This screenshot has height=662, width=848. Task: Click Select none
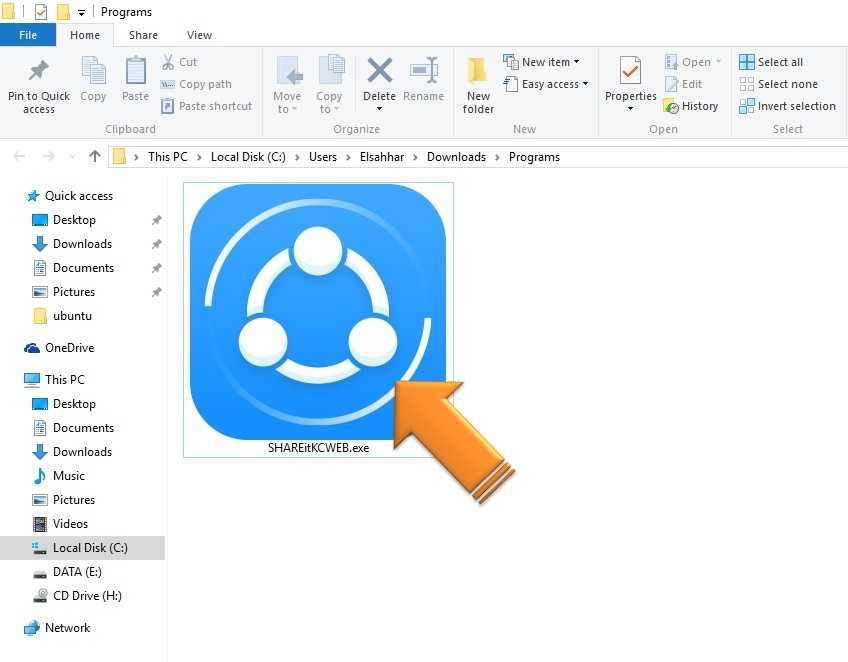pos(778,84)
